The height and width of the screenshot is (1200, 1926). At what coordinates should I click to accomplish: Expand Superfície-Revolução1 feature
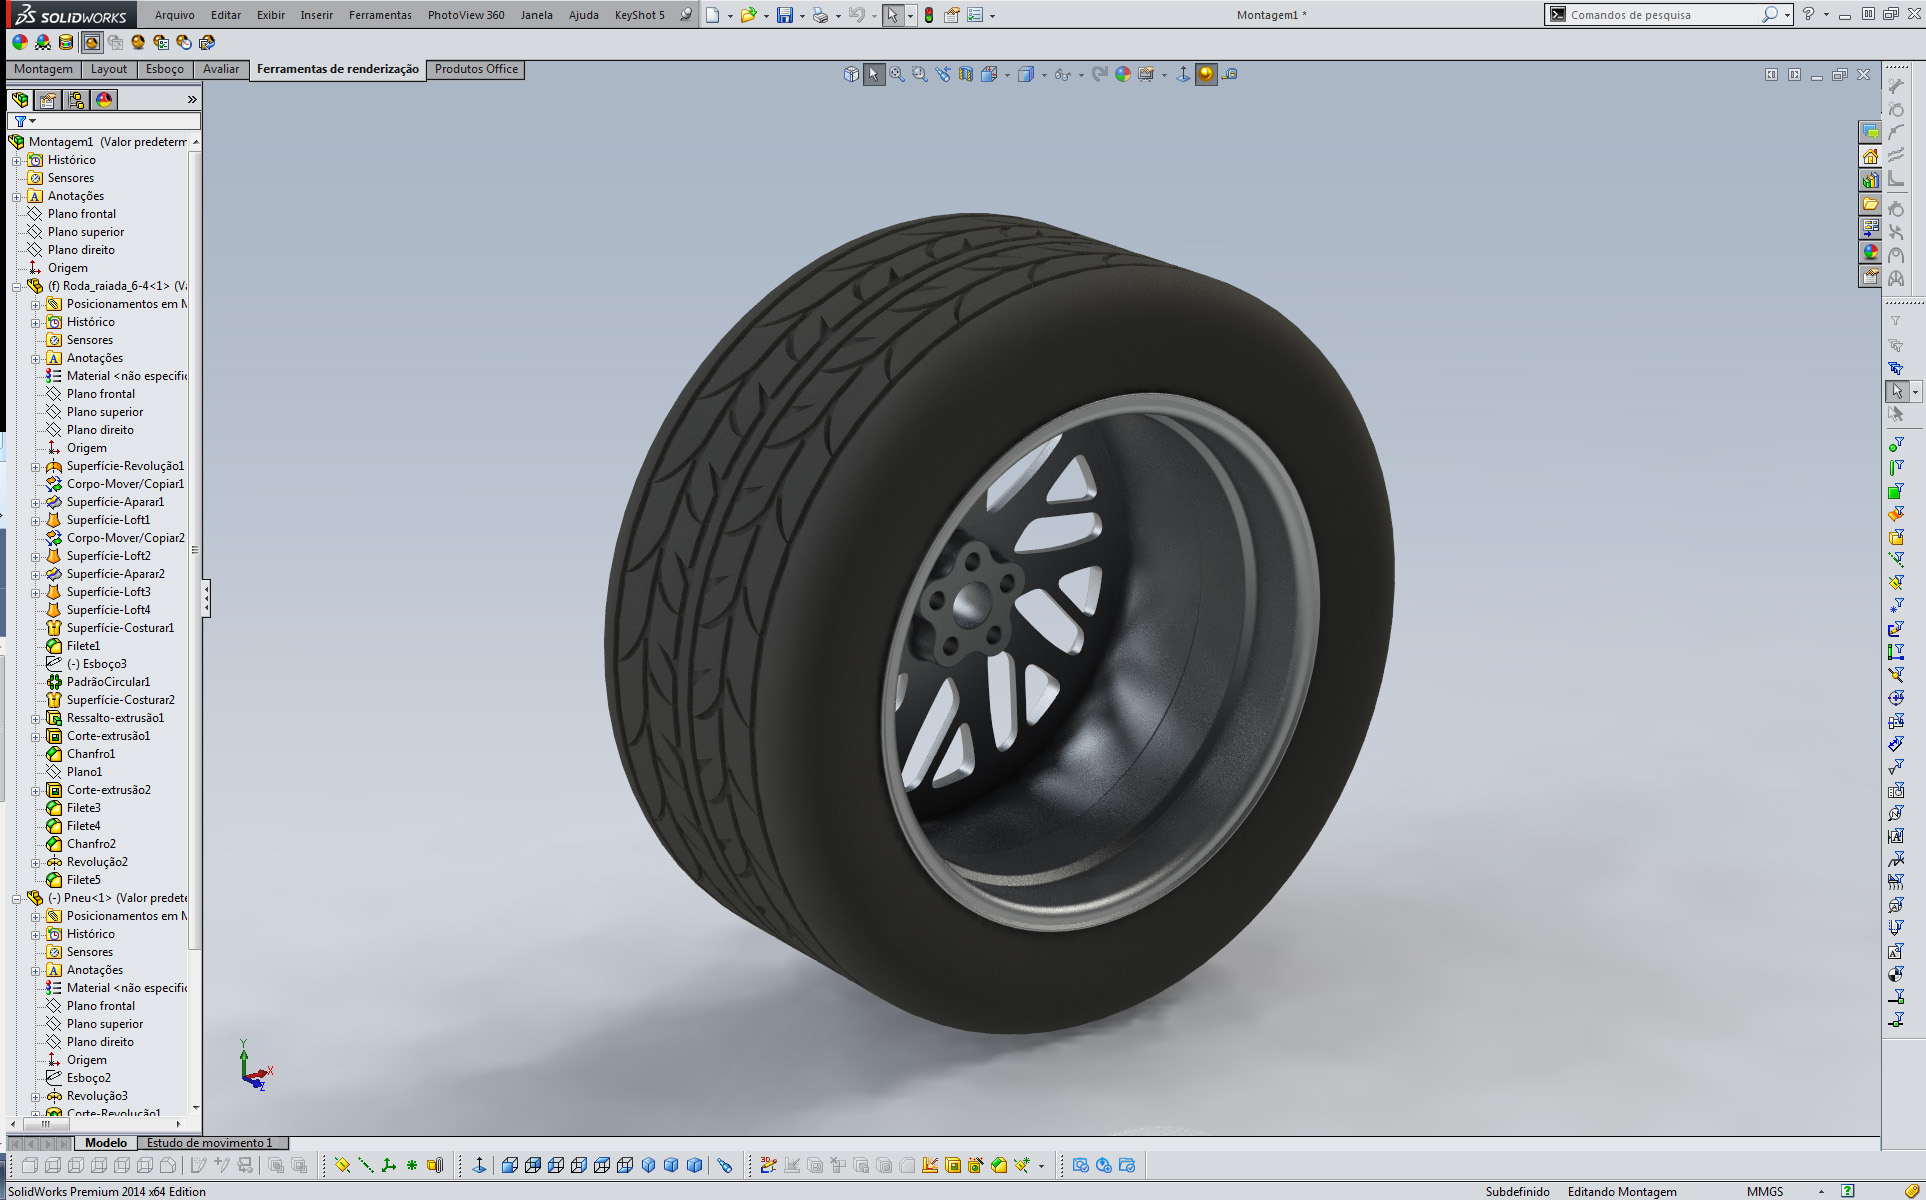pyautogui.click(x=35, y=466)
